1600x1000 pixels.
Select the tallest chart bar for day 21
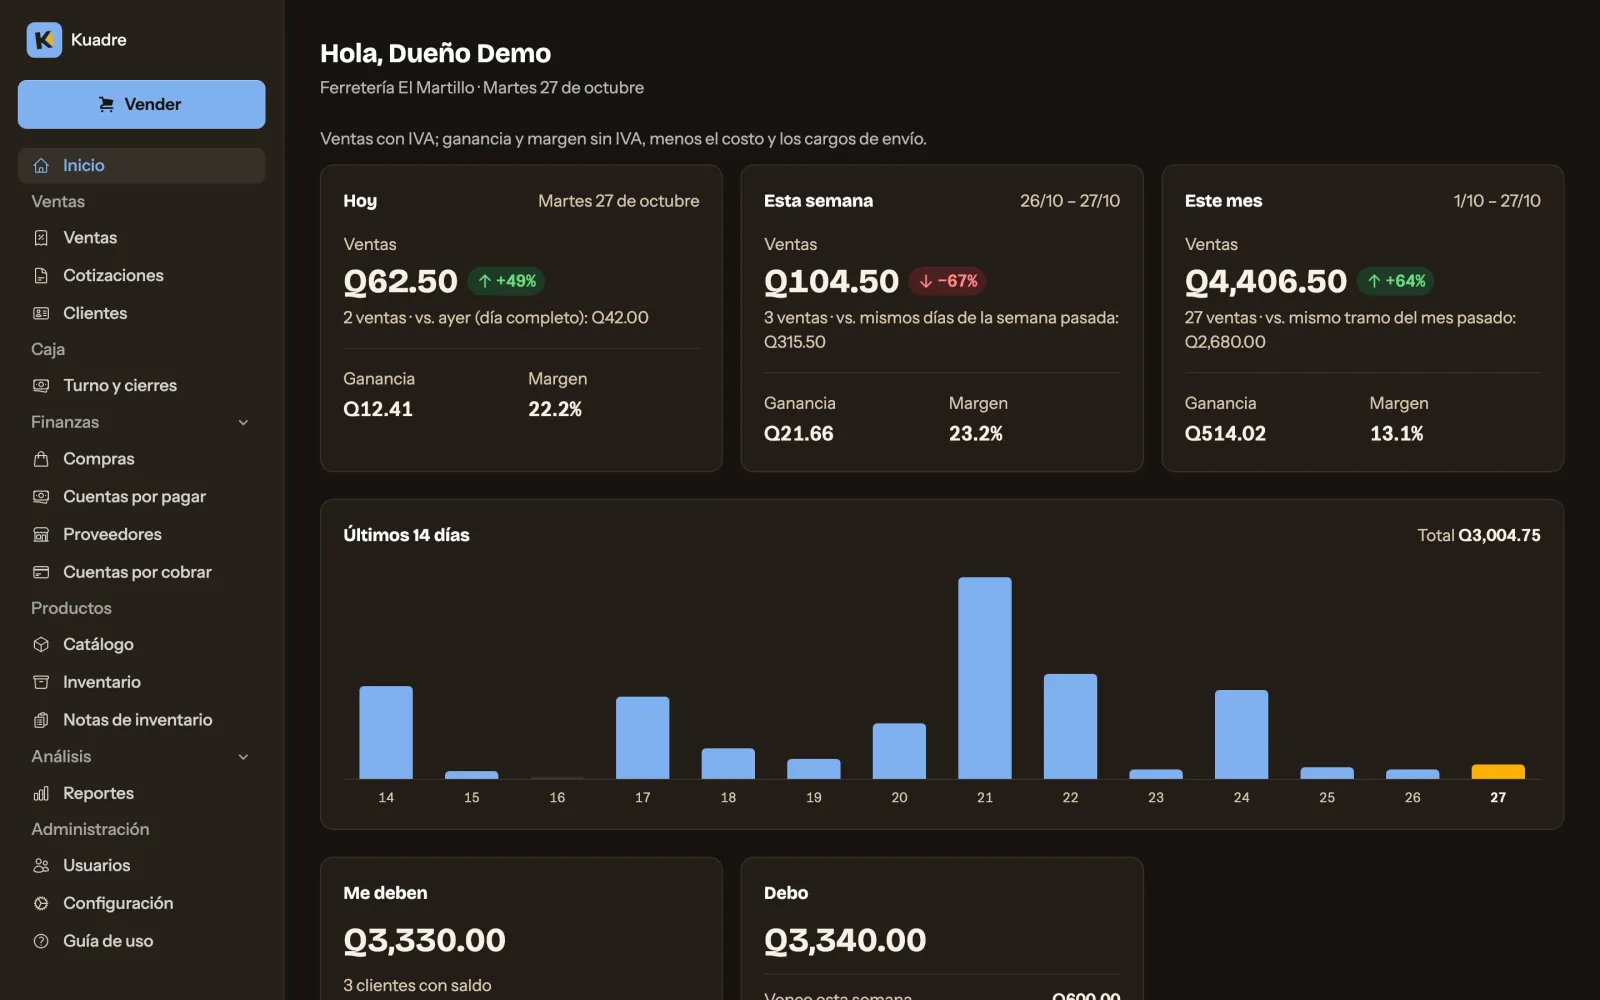[x=985, y=678]
